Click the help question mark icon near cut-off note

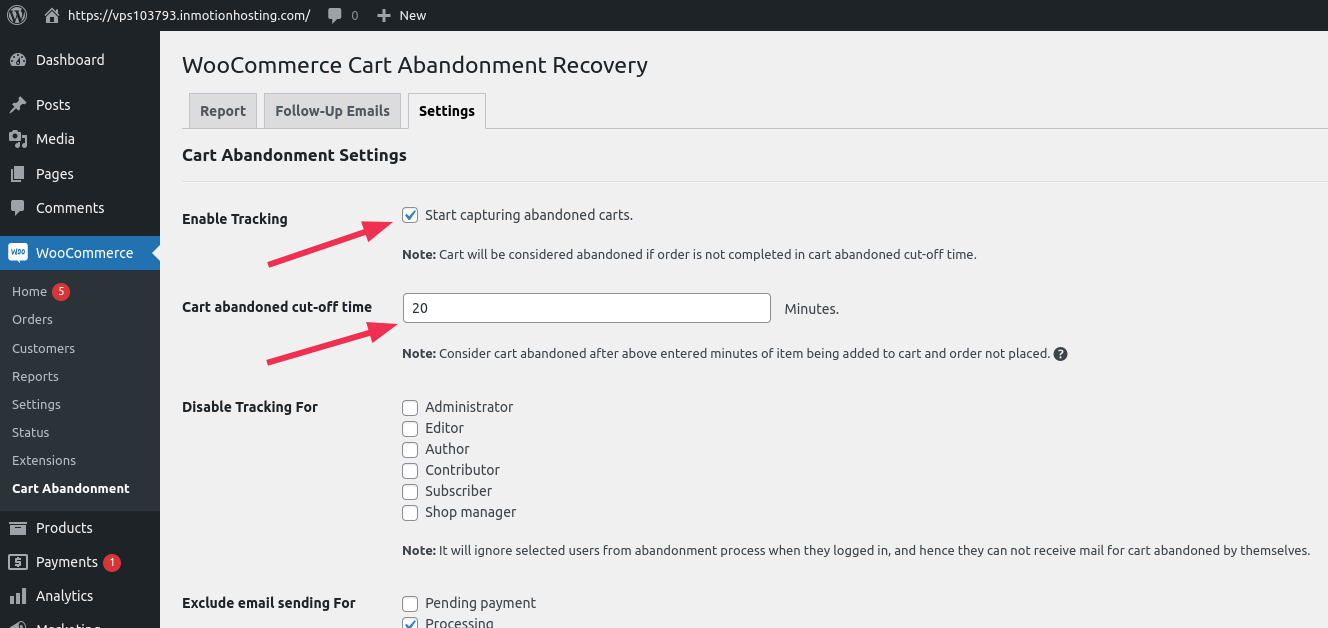pyautogui.click(x=1061, y=353)
